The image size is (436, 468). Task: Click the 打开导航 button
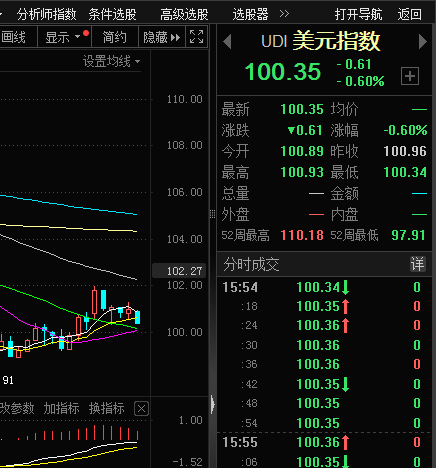coord(359,14)
